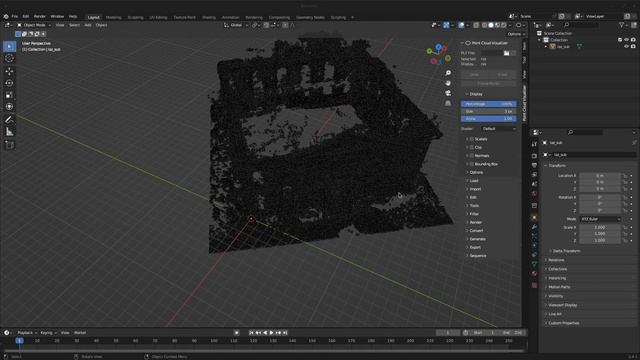
Task: Select the Scale tool
Action: tap(9, 95)
